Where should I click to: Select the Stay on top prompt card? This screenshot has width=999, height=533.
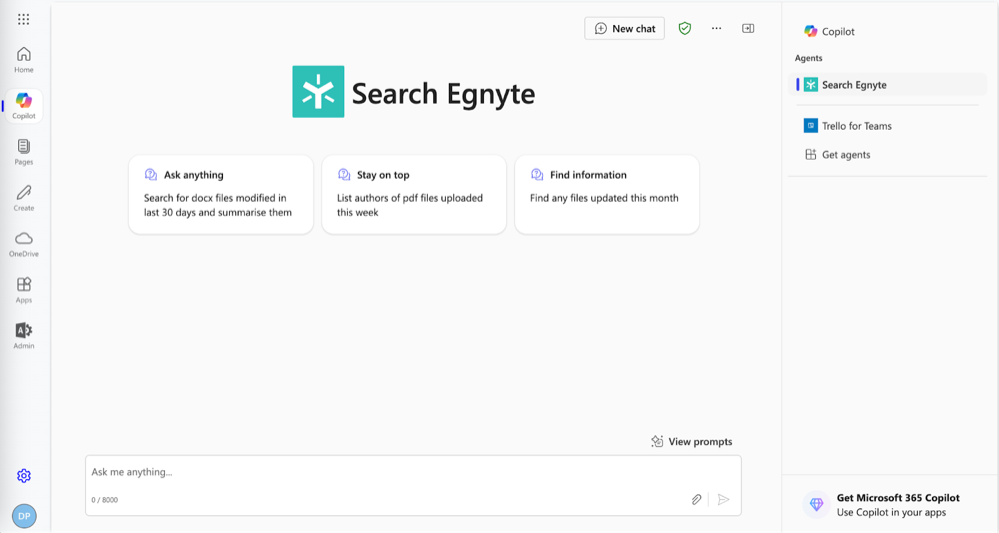tap(414, 194)
